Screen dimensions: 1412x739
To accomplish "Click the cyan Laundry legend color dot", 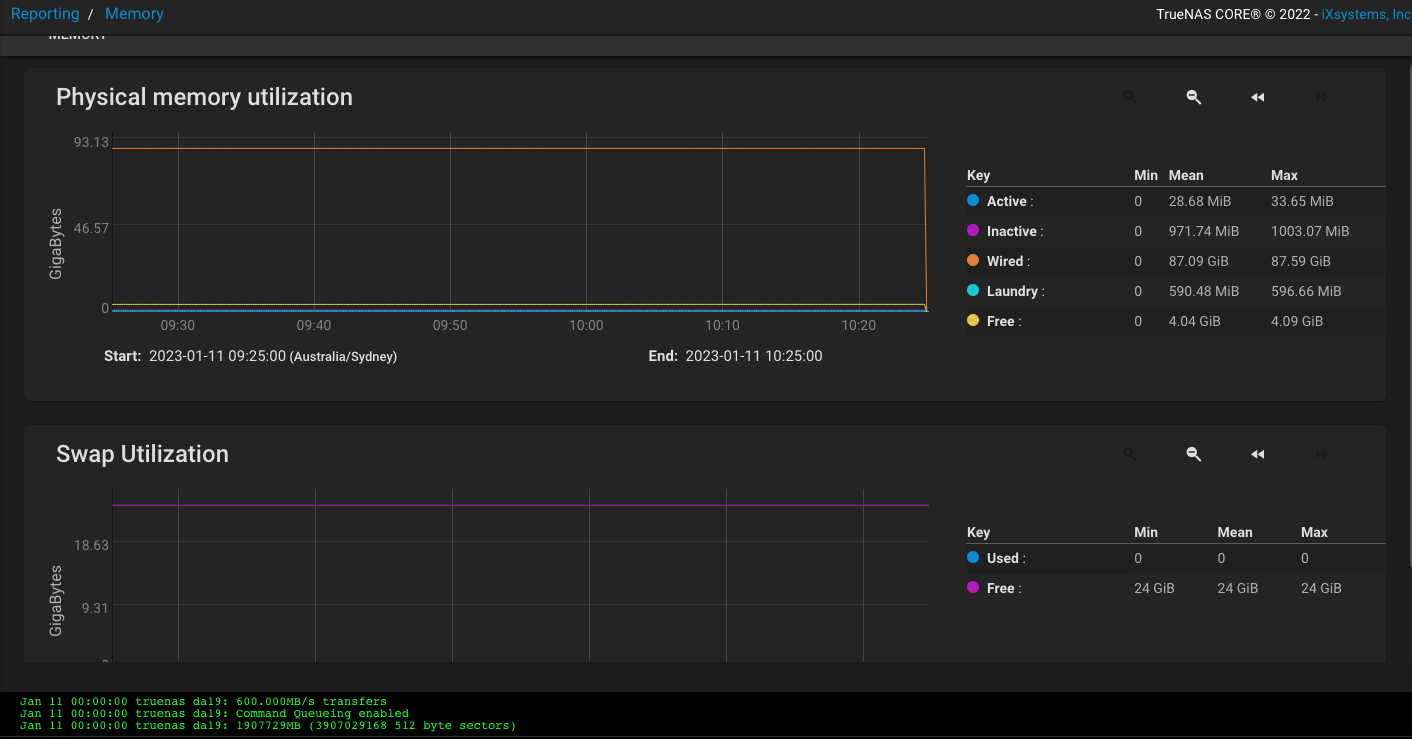I will (x=973, y=290).
